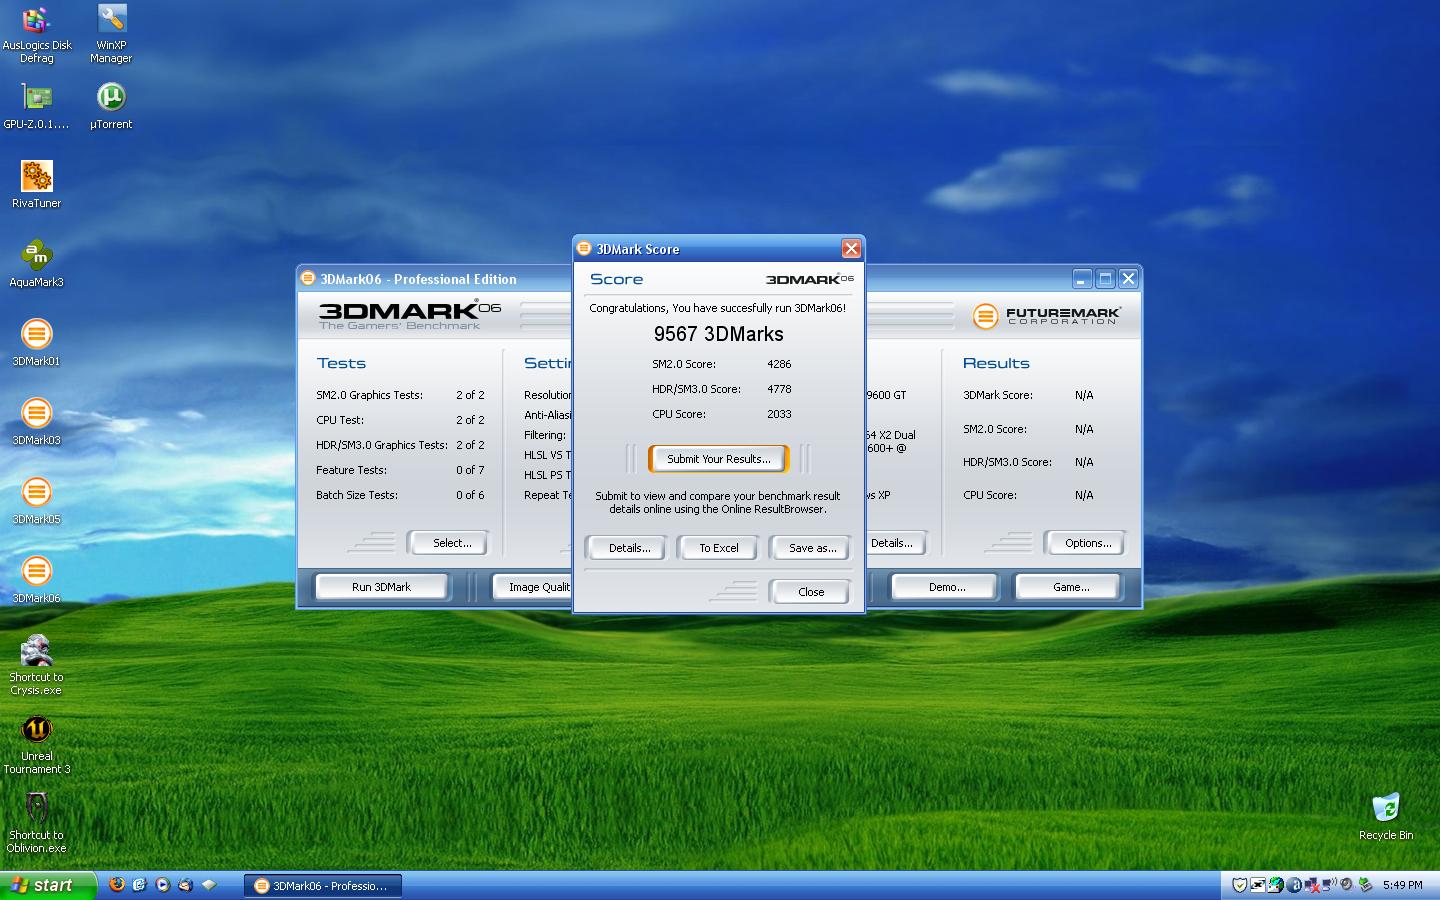Launch GPU-Z desktop shortcut
The height and width of the screenshot is (900, 1440).
coord(37,106)
